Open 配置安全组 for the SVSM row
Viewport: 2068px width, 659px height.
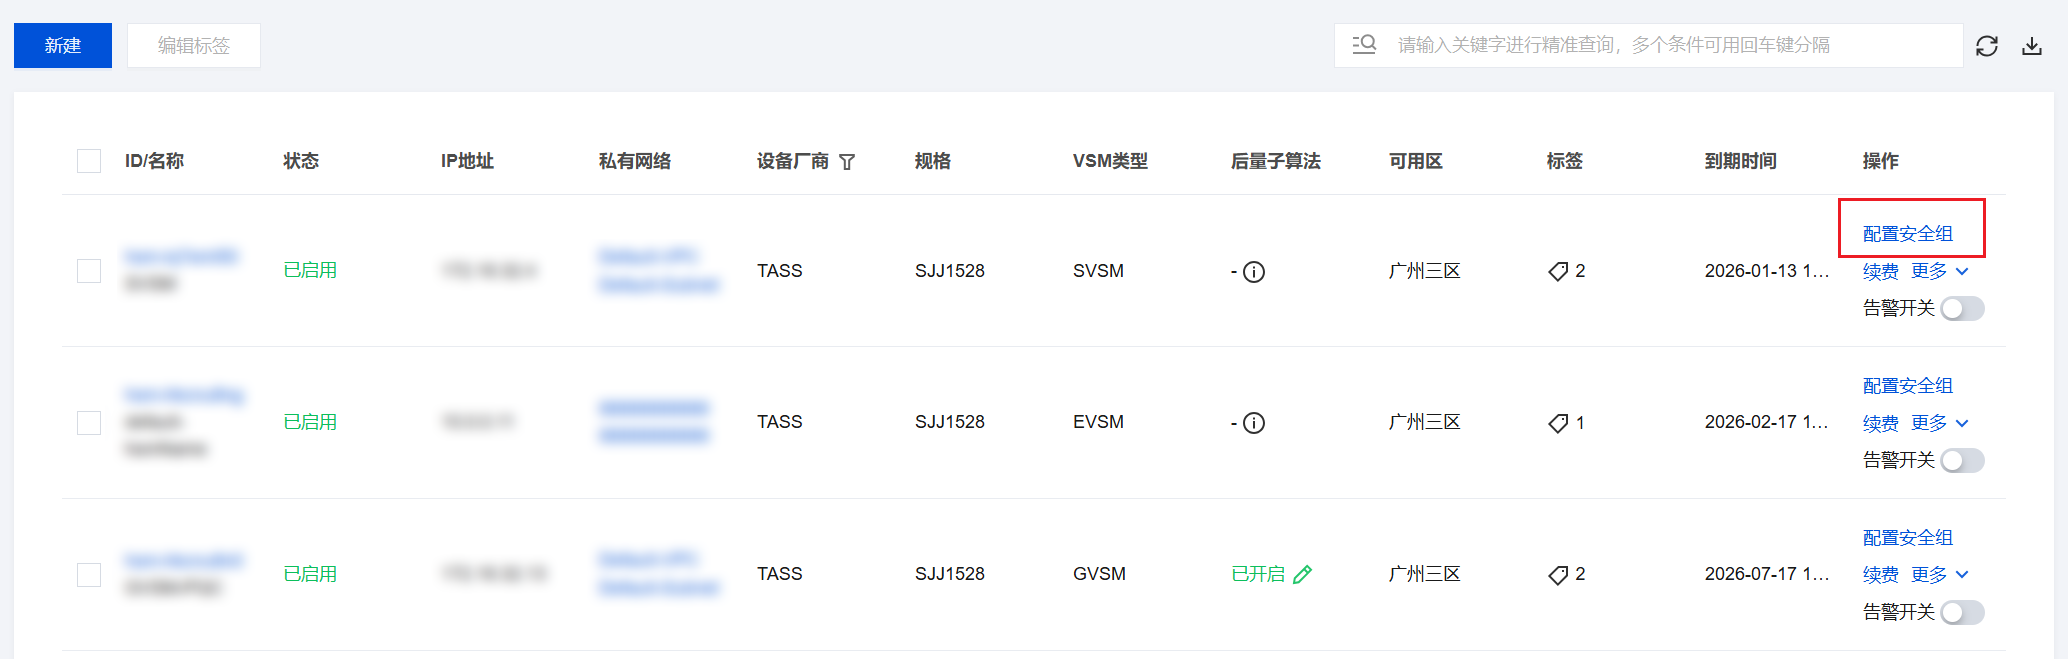(1907, 234)
